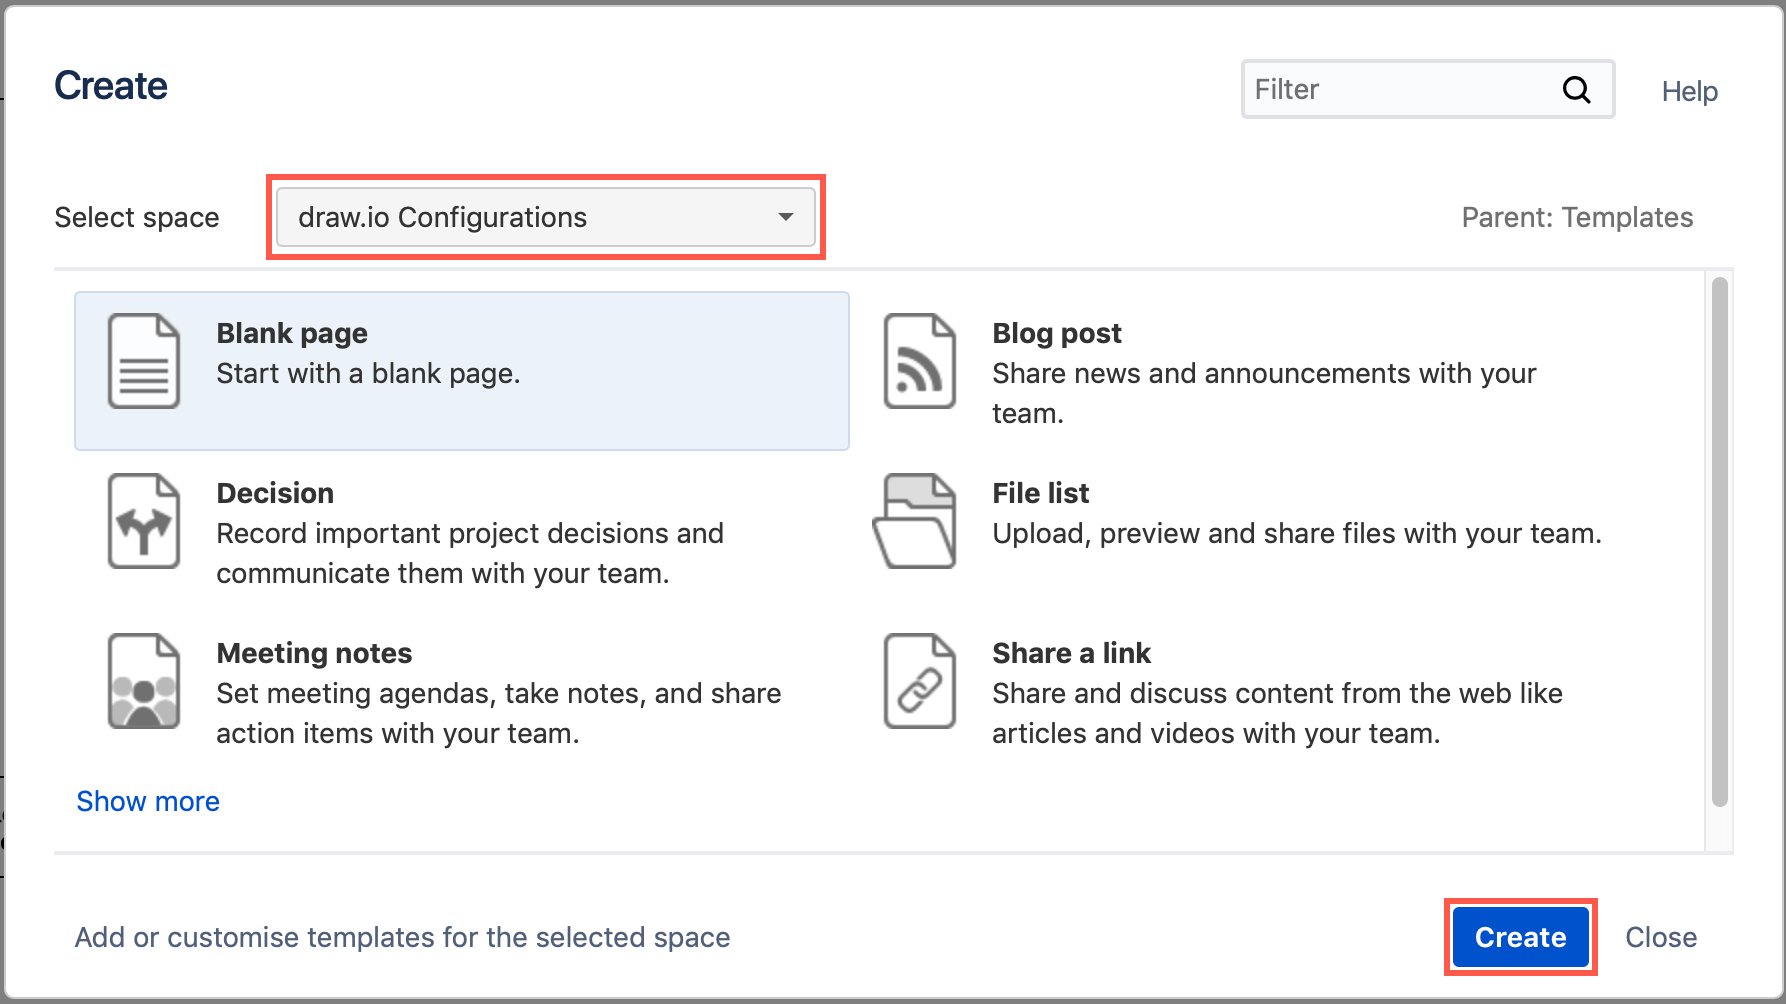Click the magnifying glass search icon
This screenshot has width=1786, height=1004.
pos(1577,89)
